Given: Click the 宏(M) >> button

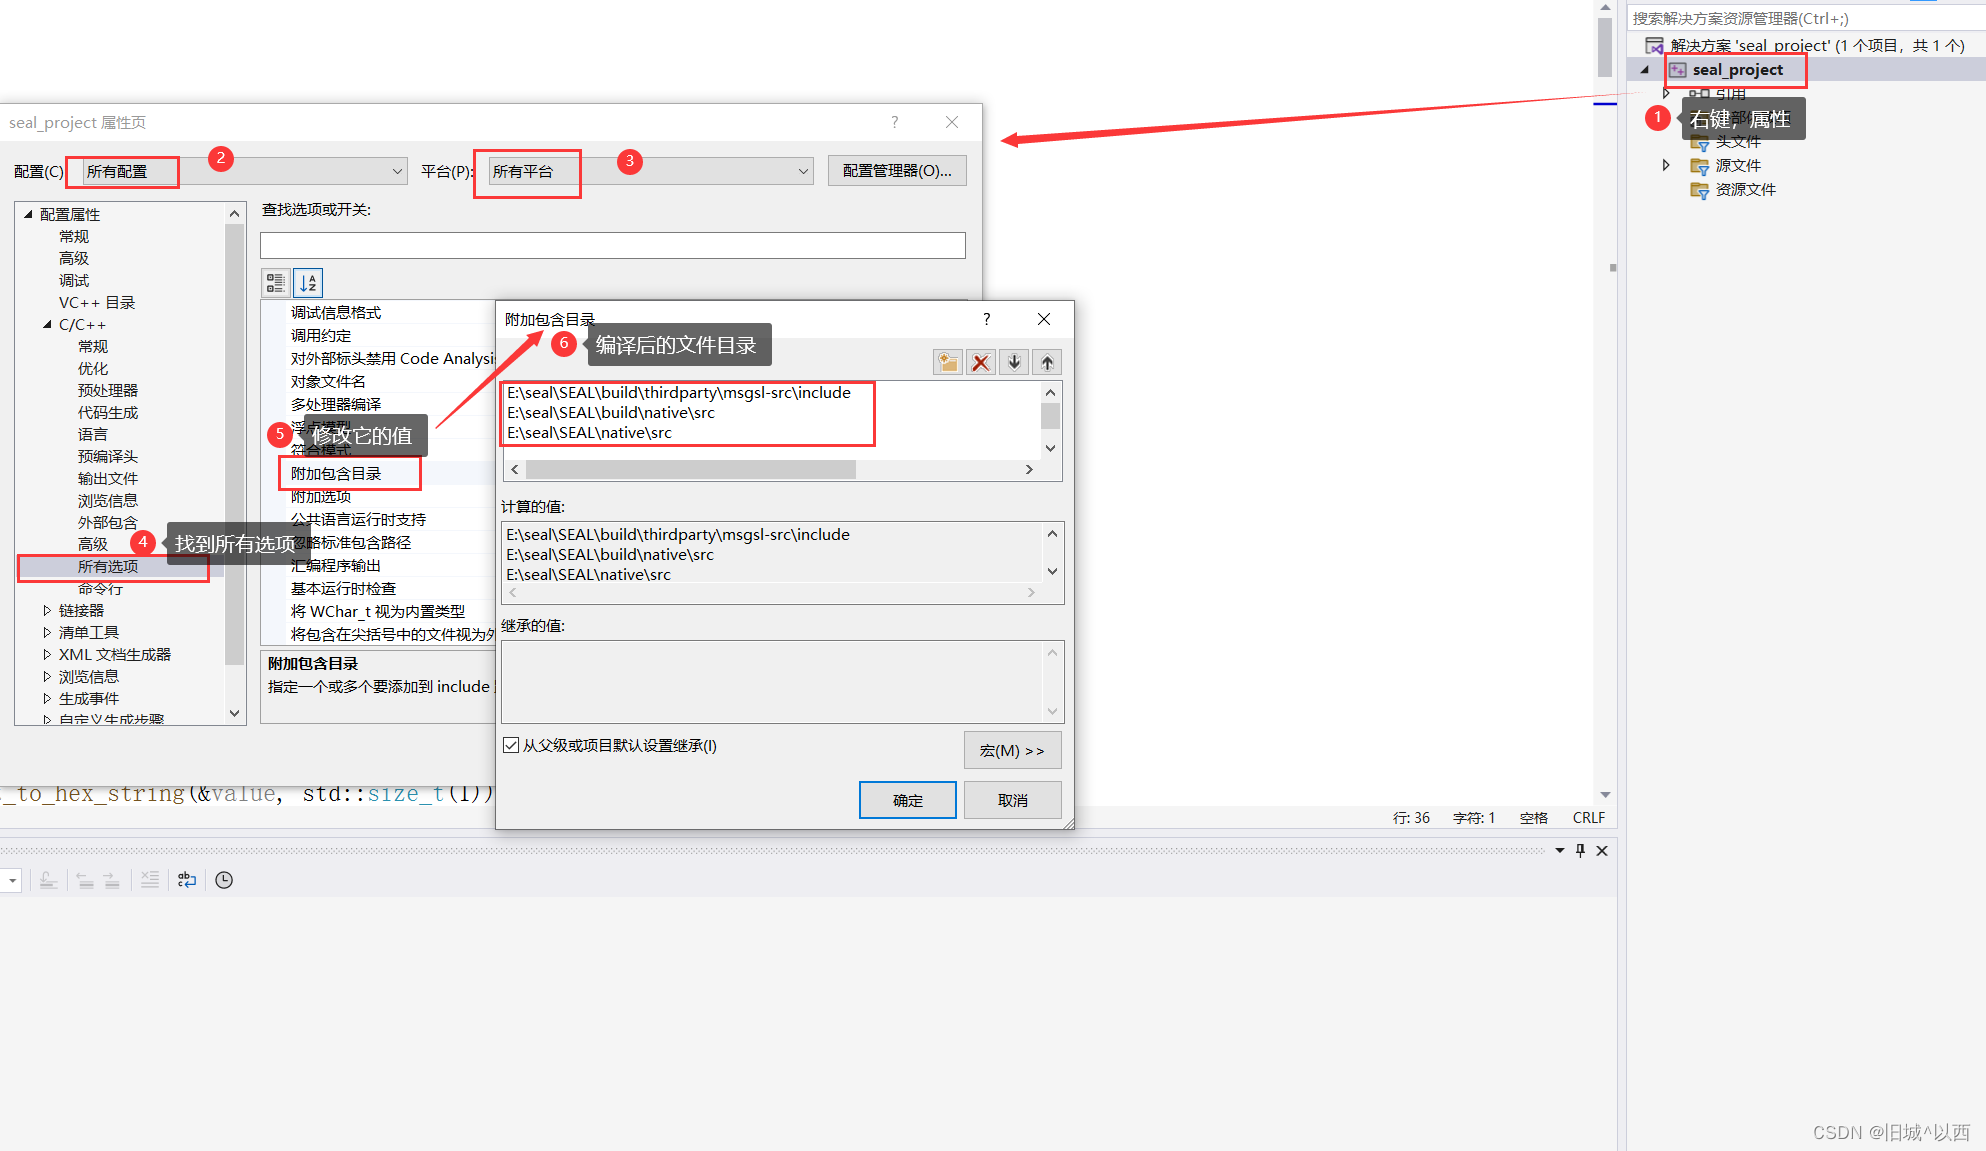Looking at the screenshot, I should pyautogui.click(x=1012, y=750).
